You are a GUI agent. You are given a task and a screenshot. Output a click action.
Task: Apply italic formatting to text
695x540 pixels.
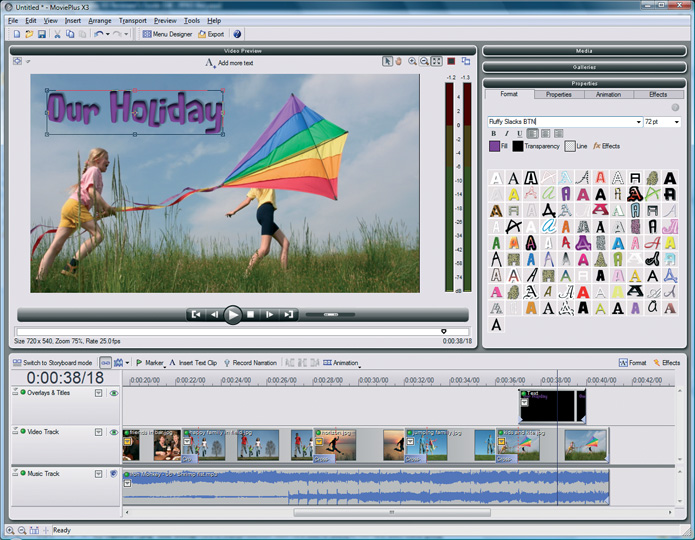(x=506, y=133)
